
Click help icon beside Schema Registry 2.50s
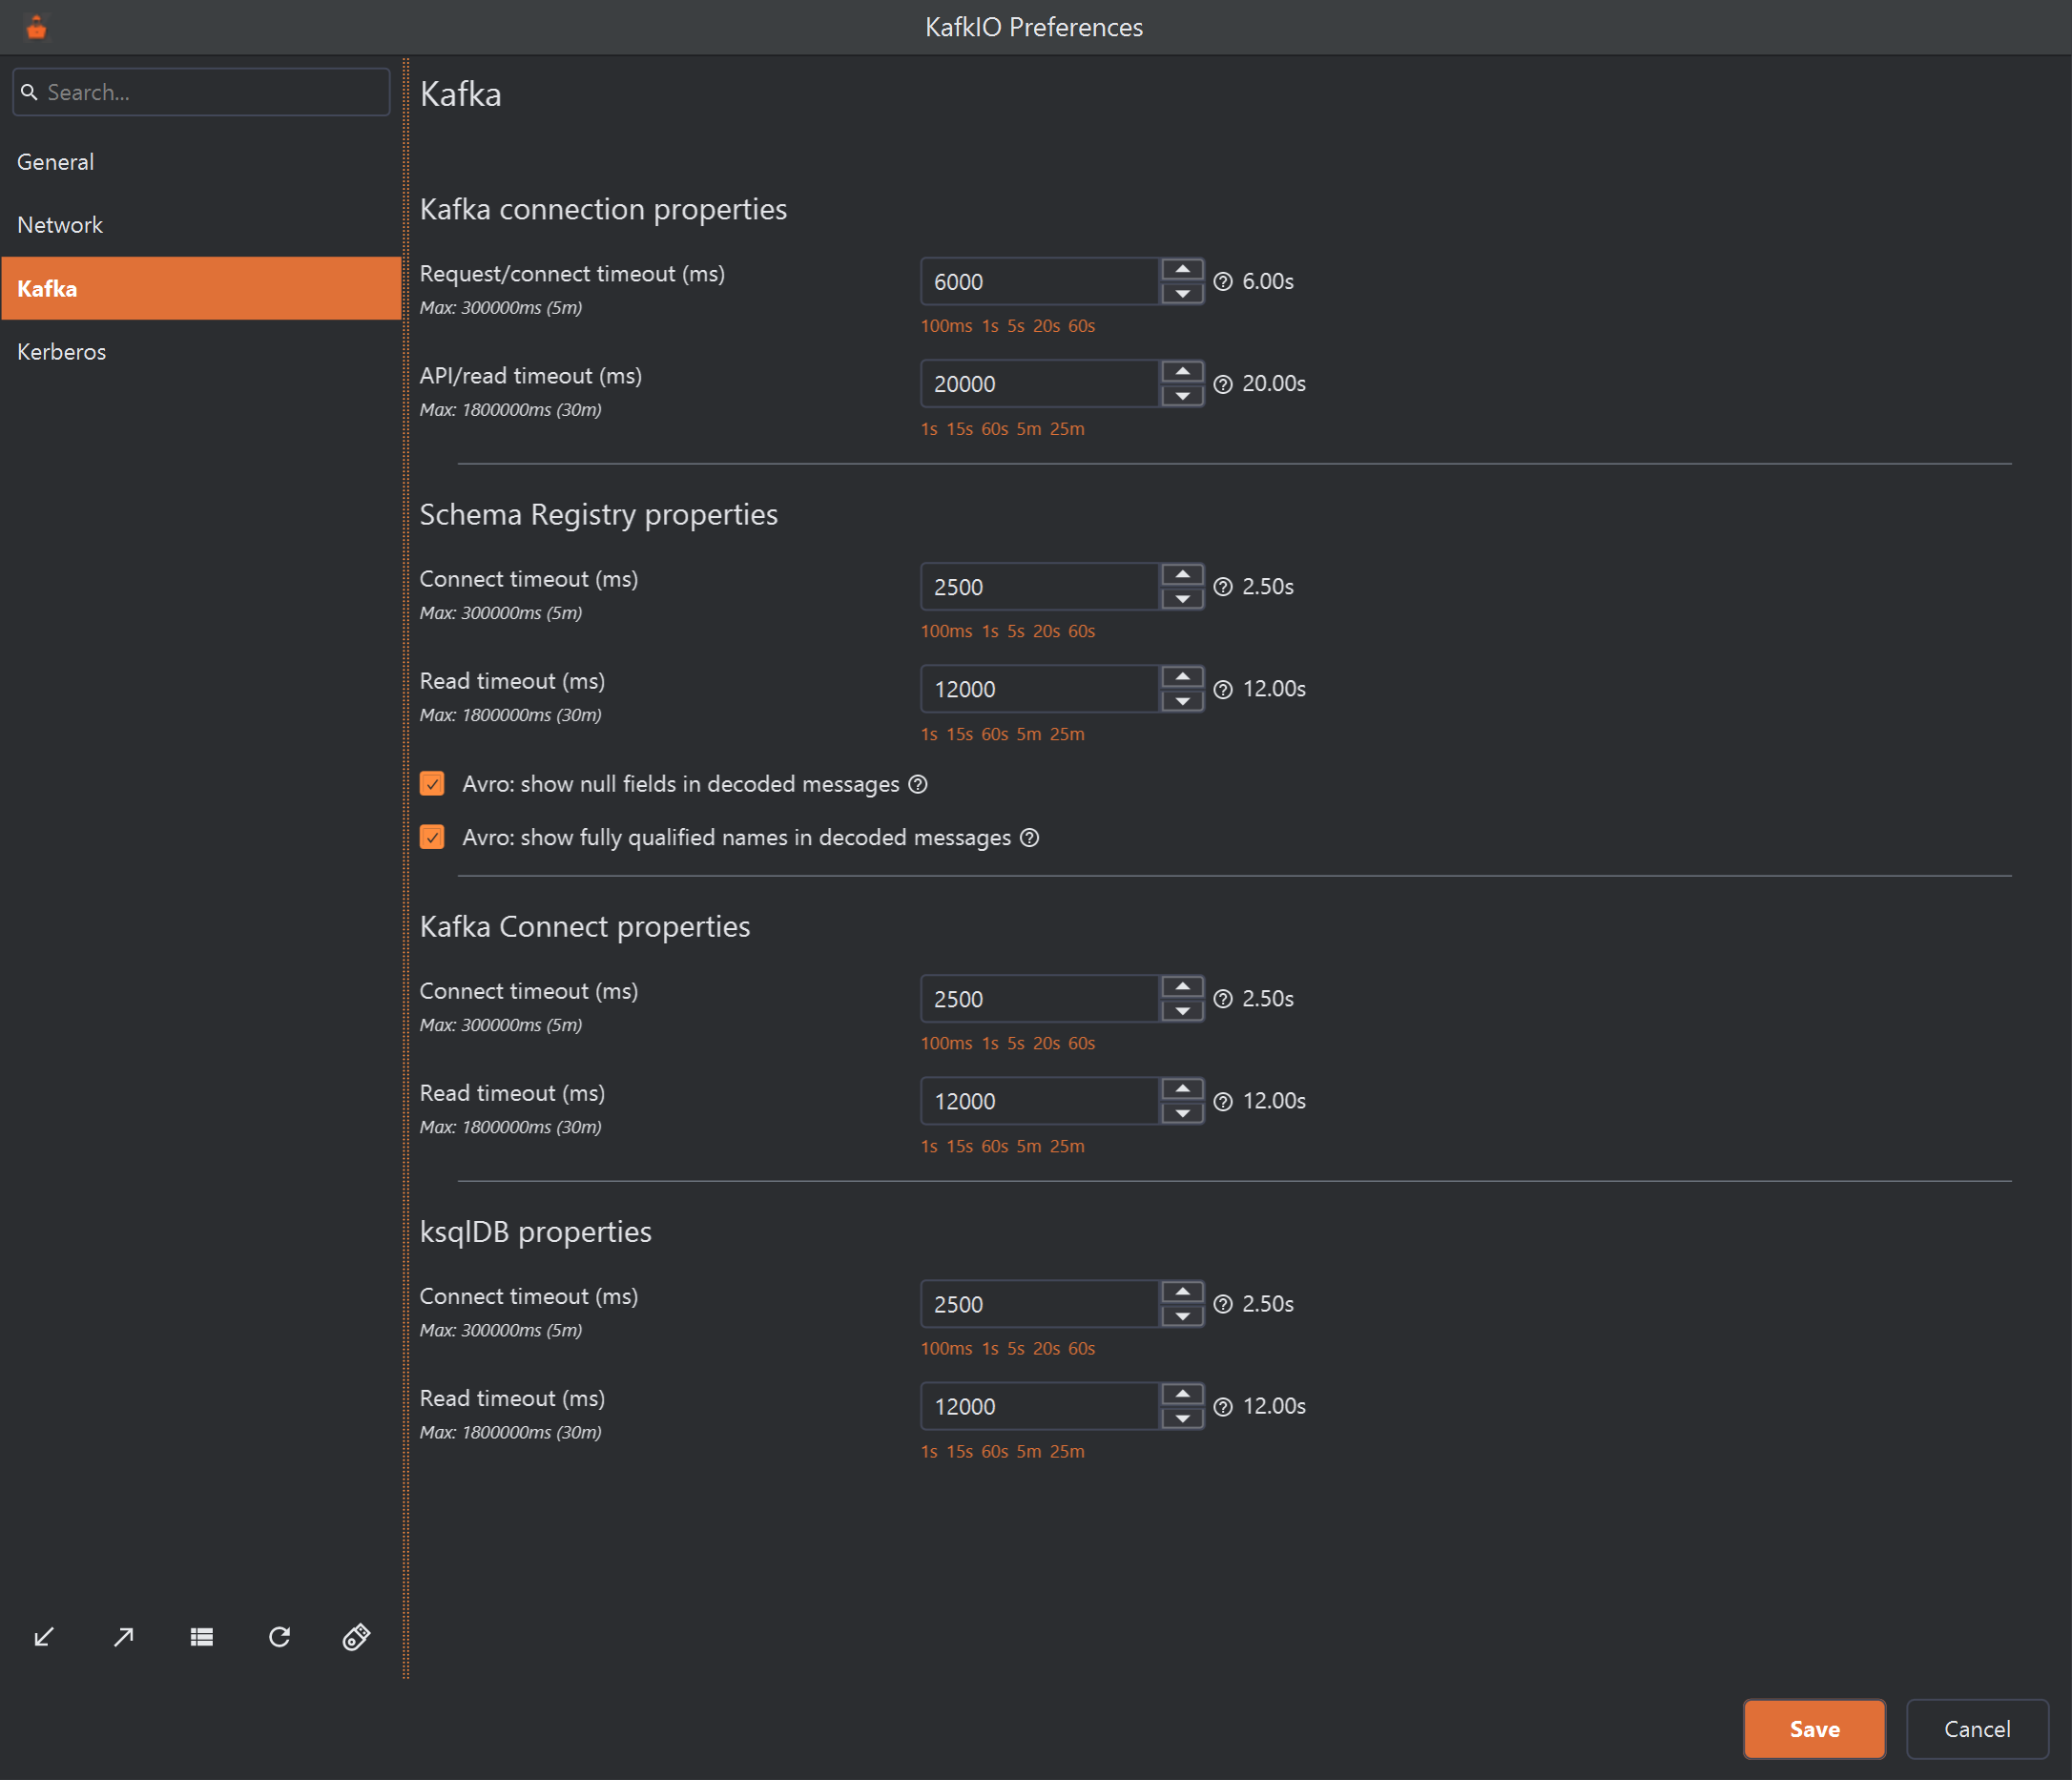pyautogui.click(x=1222, y=587)
